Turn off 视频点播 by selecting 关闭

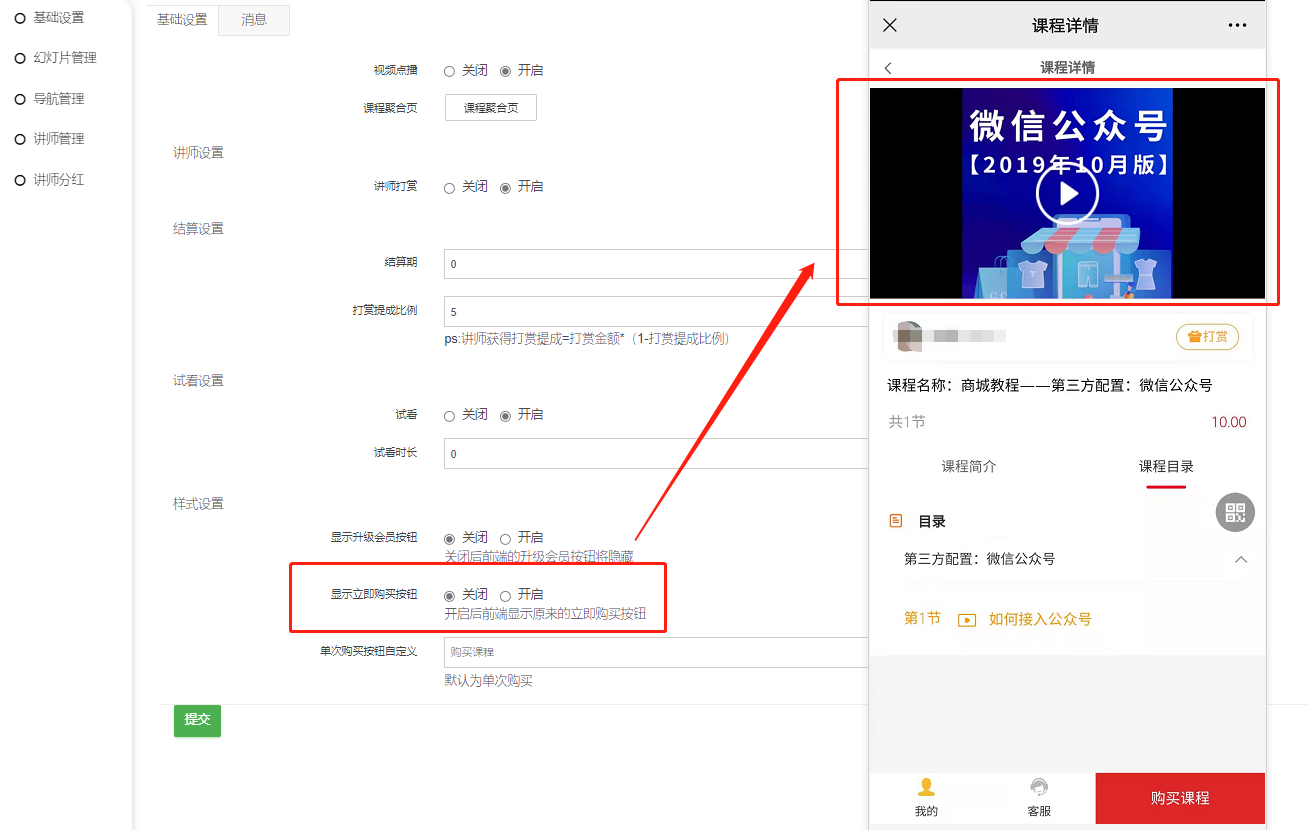point(450,72)
